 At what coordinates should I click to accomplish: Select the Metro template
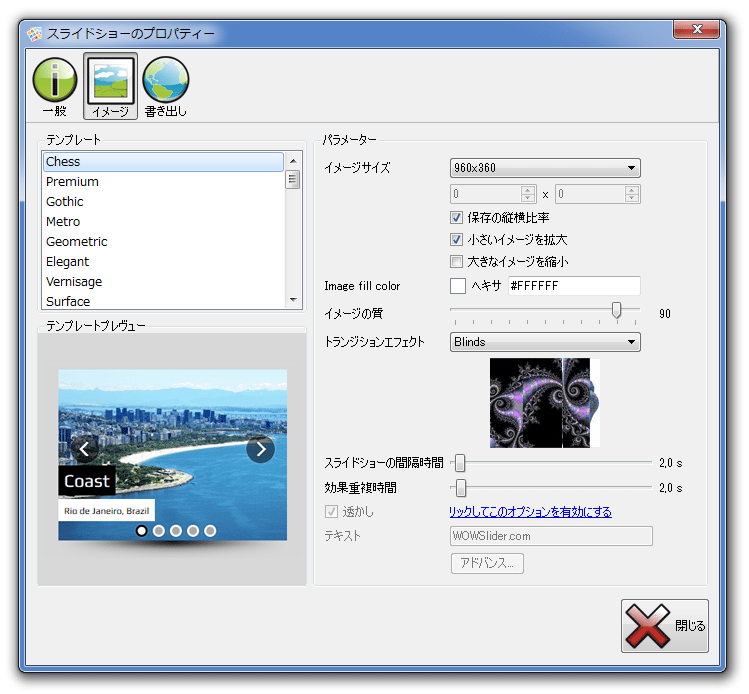(x=163, y=222)
